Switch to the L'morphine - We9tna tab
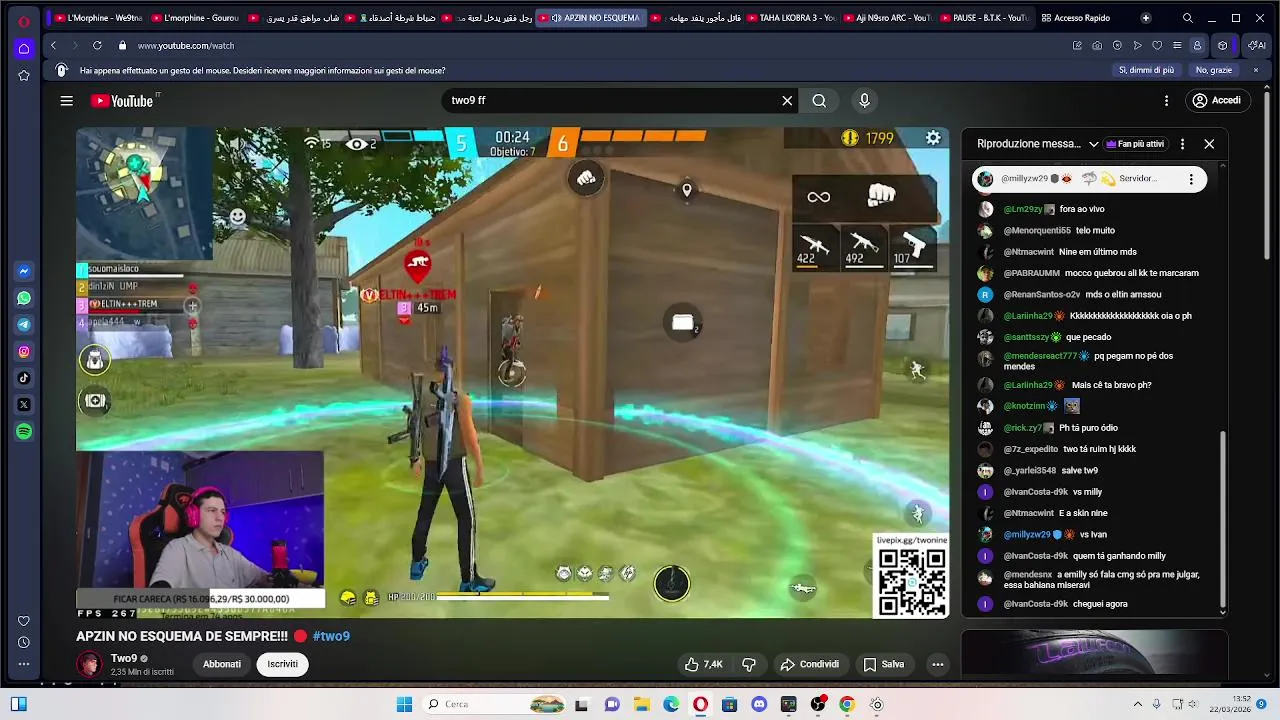This screenshot has width=1280, height=720. tap(98, 18)
